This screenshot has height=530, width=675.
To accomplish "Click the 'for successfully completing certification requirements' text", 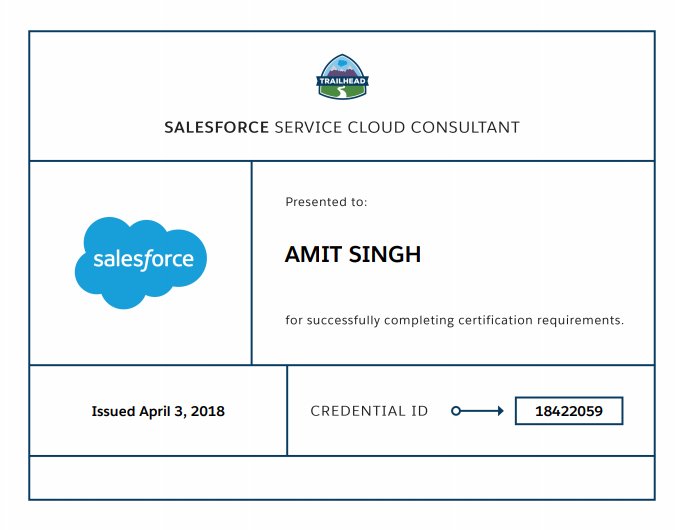I will pos(454,320).
